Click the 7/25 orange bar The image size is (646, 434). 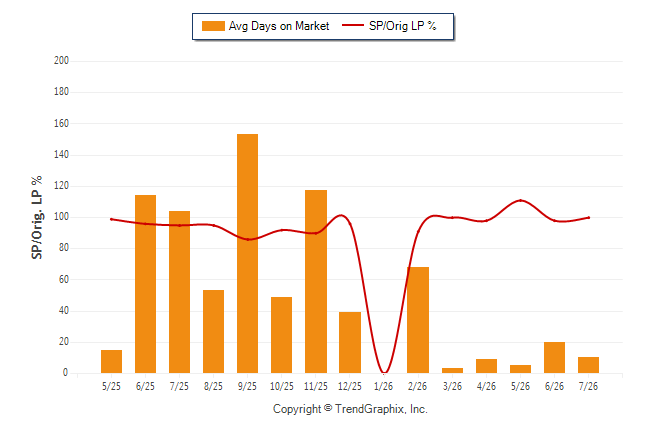point(179,292)
